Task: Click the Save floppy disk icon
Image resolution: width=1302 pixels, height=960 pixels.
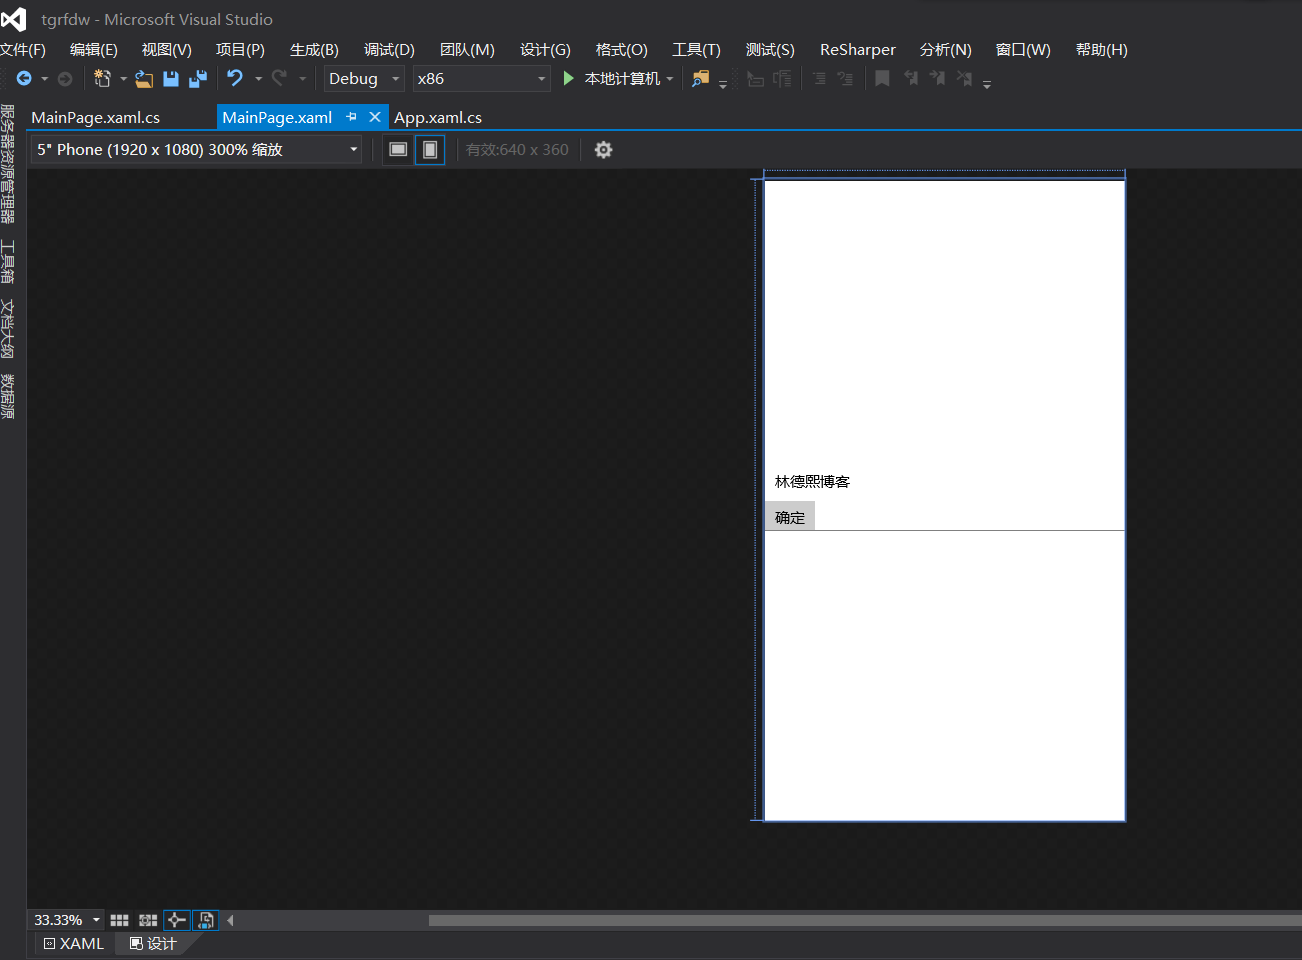Action: coord(171,78)
